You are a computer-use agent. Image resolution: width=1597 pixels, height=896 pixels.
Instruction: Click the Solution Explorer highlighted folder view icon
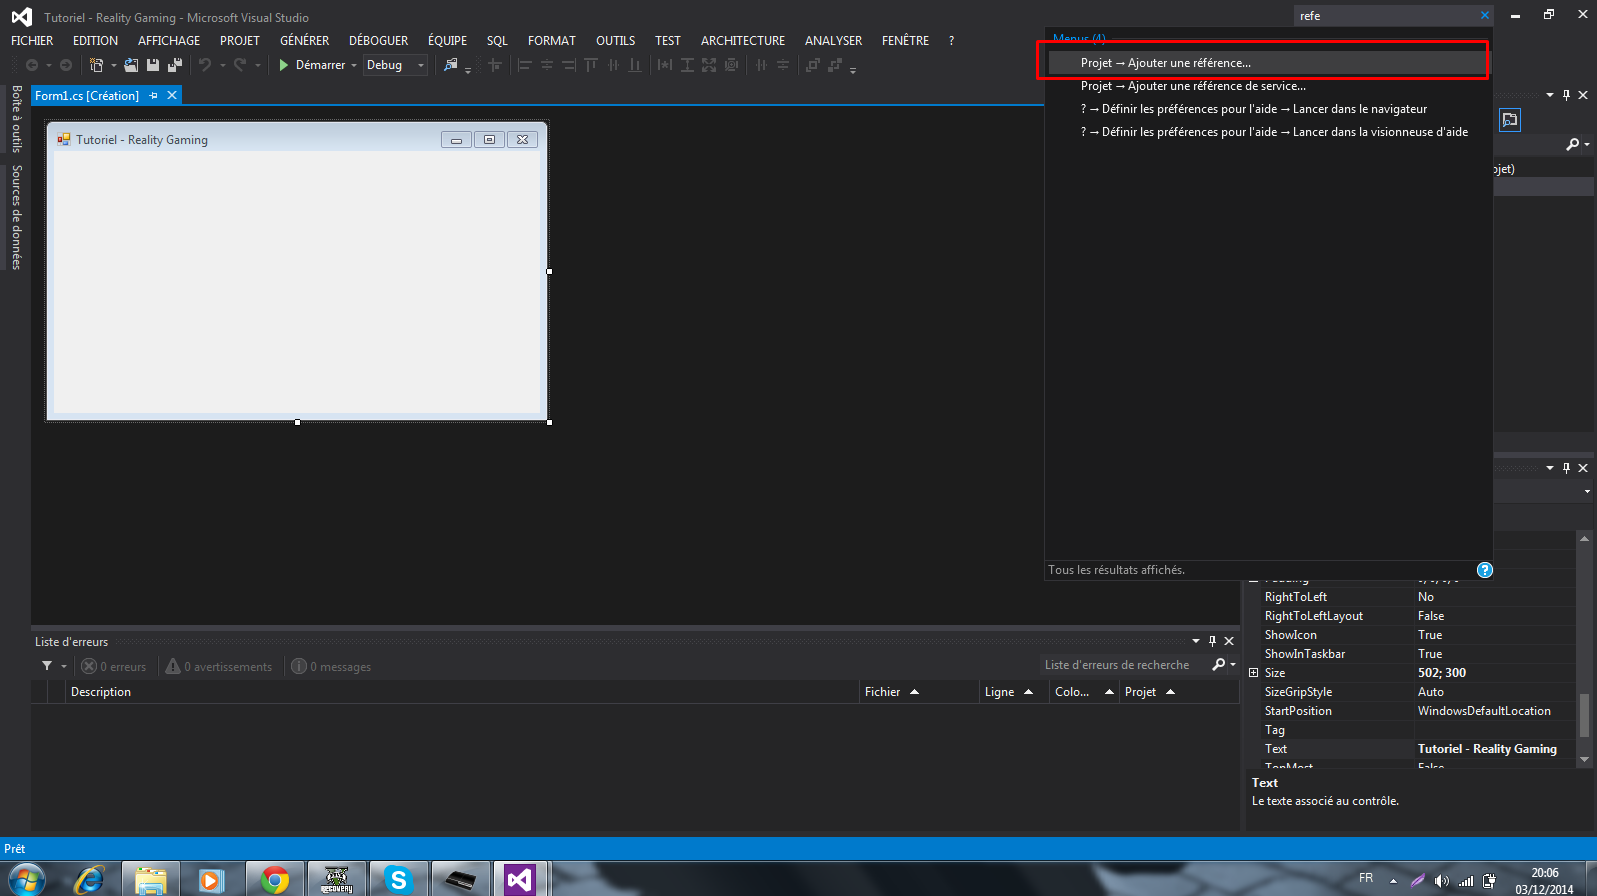pos(1510,120)
